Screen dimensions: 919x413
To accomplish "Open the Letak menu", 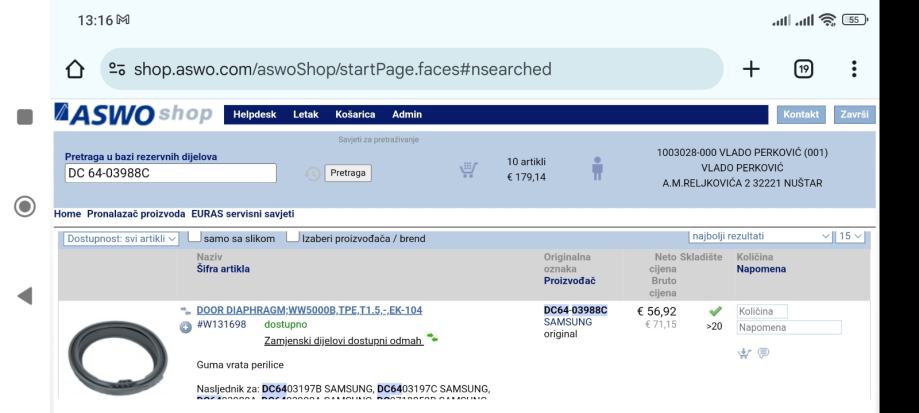I will point(306,115).
